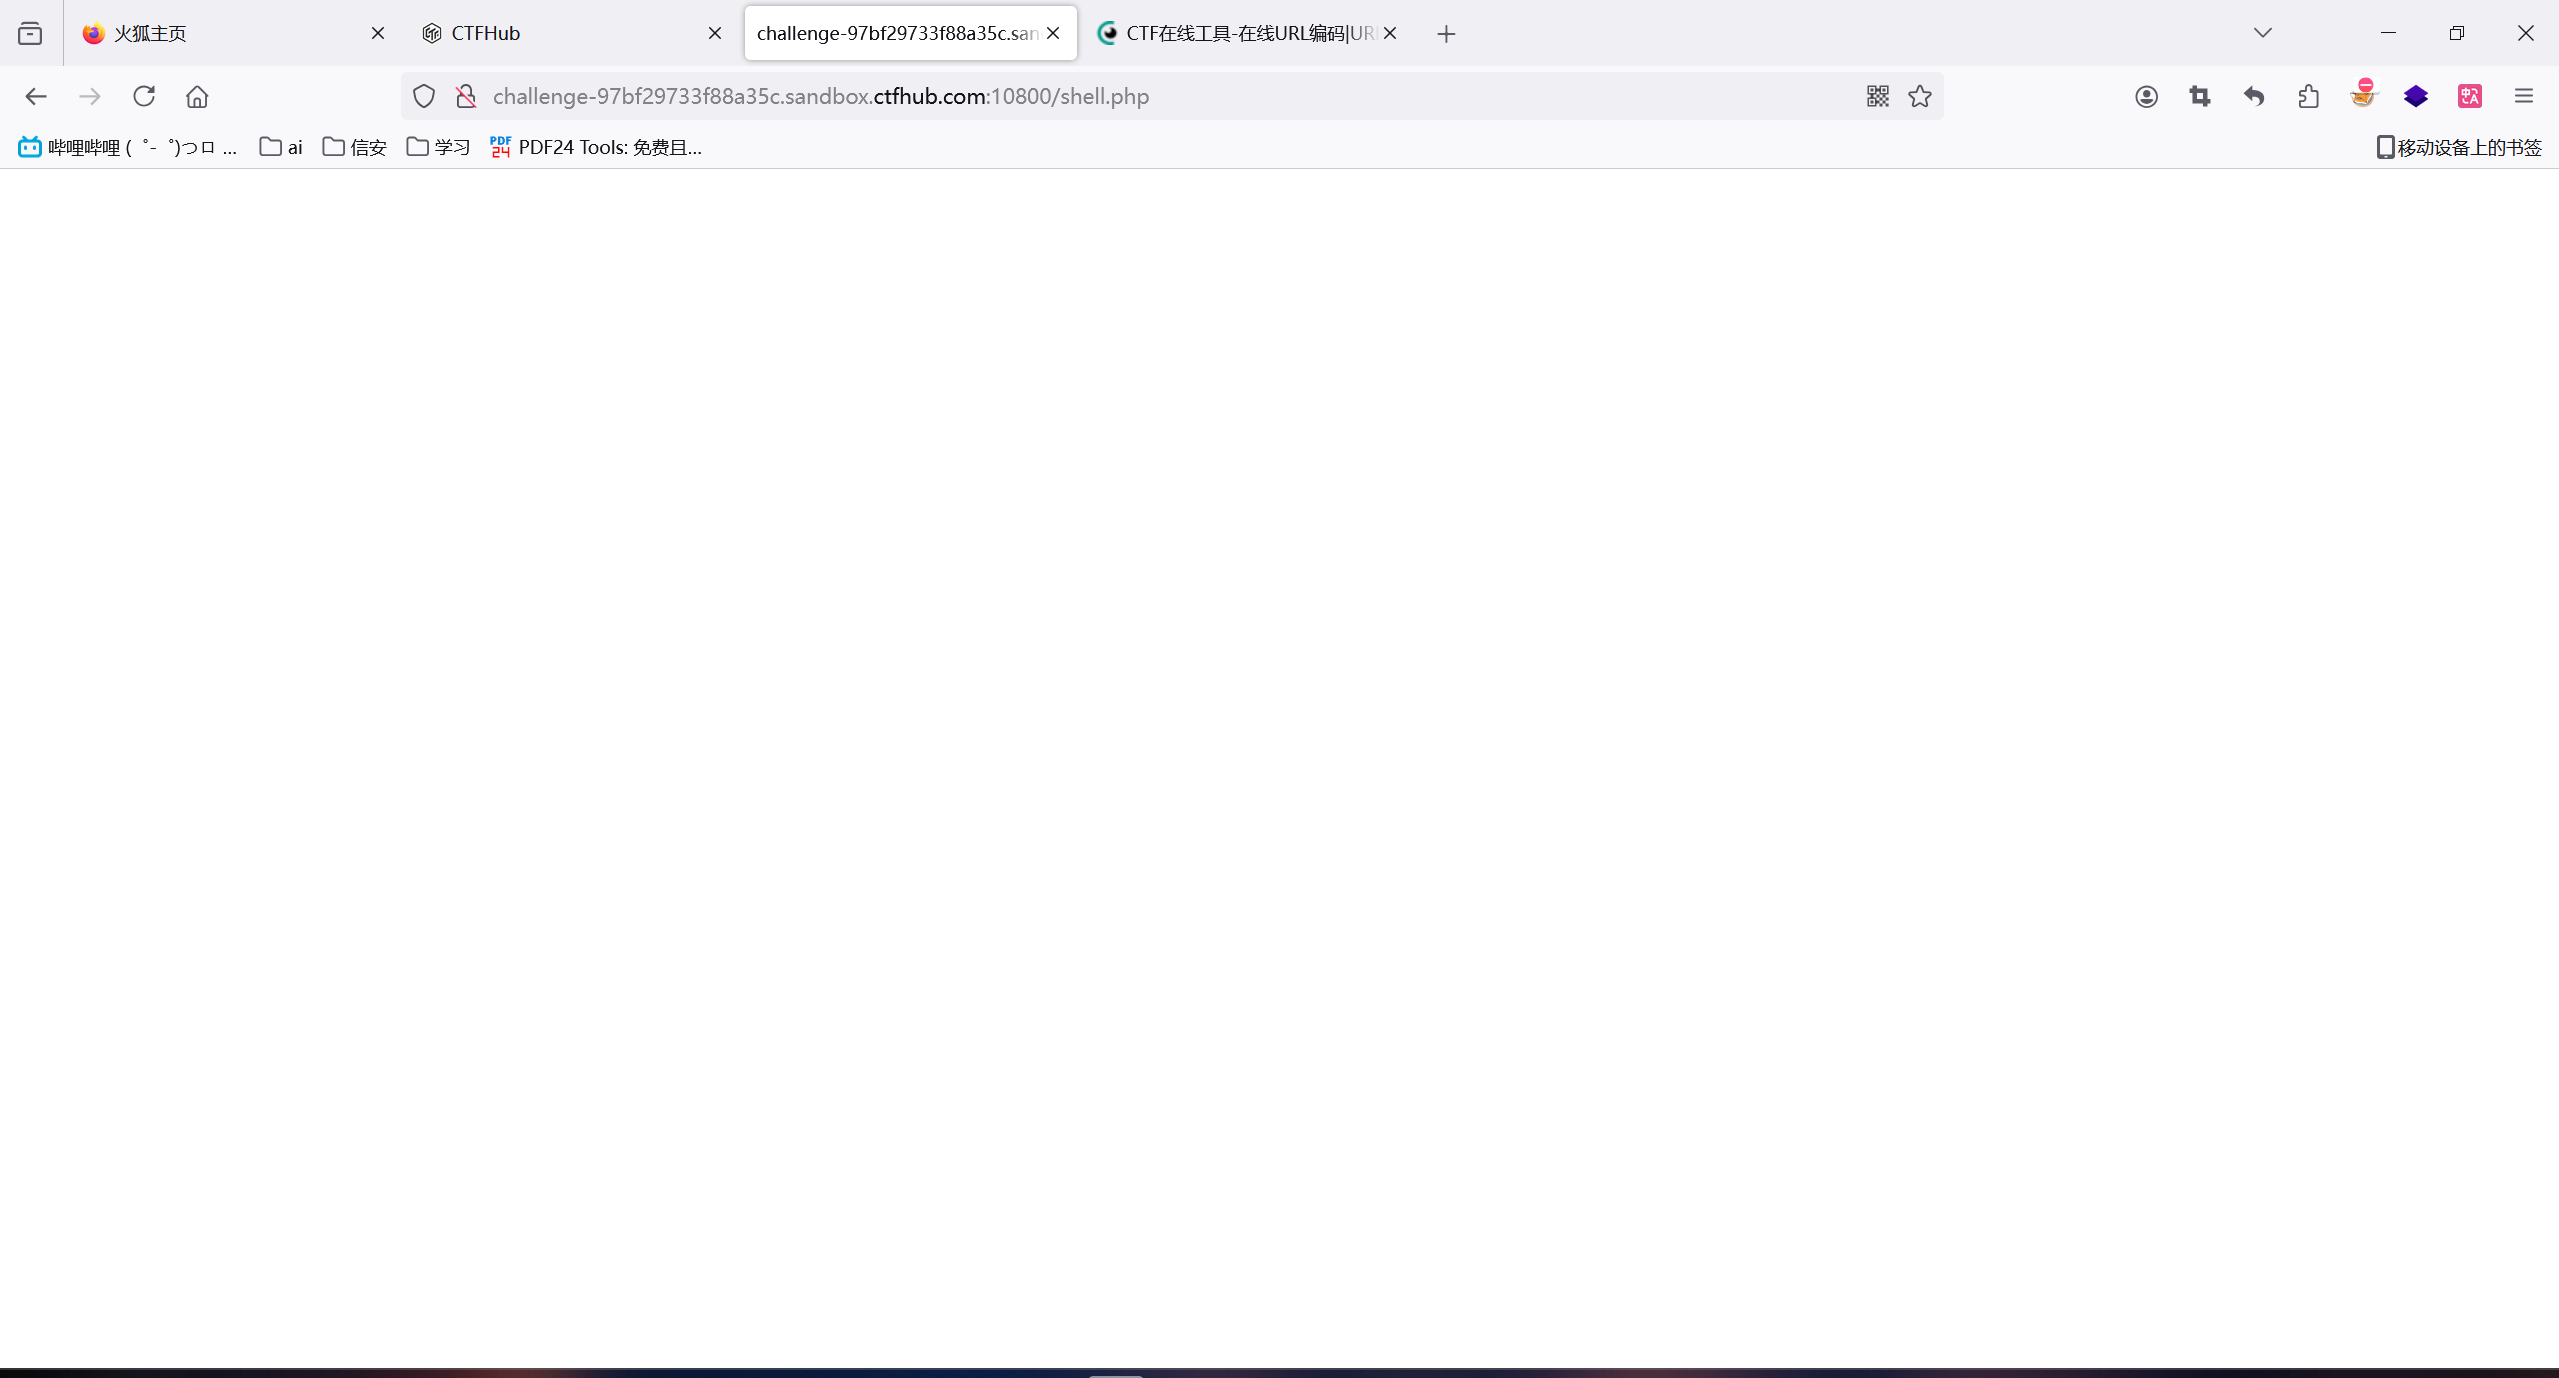Open the 哔哩哔哩 bookmark
2559x1378 pixels.
point(128,147)
